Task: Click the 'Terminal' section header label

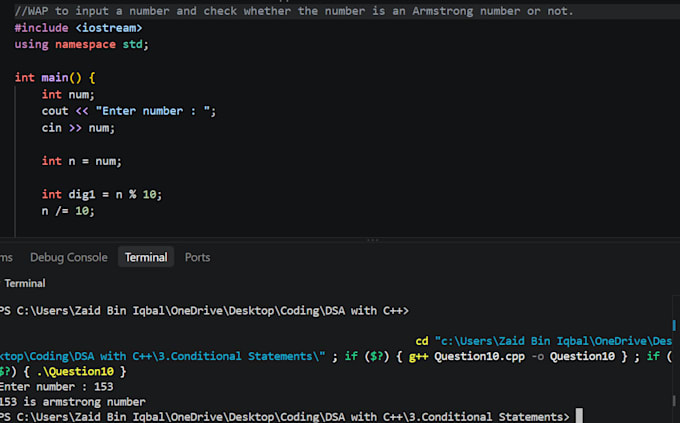Action: coord(25,283)
